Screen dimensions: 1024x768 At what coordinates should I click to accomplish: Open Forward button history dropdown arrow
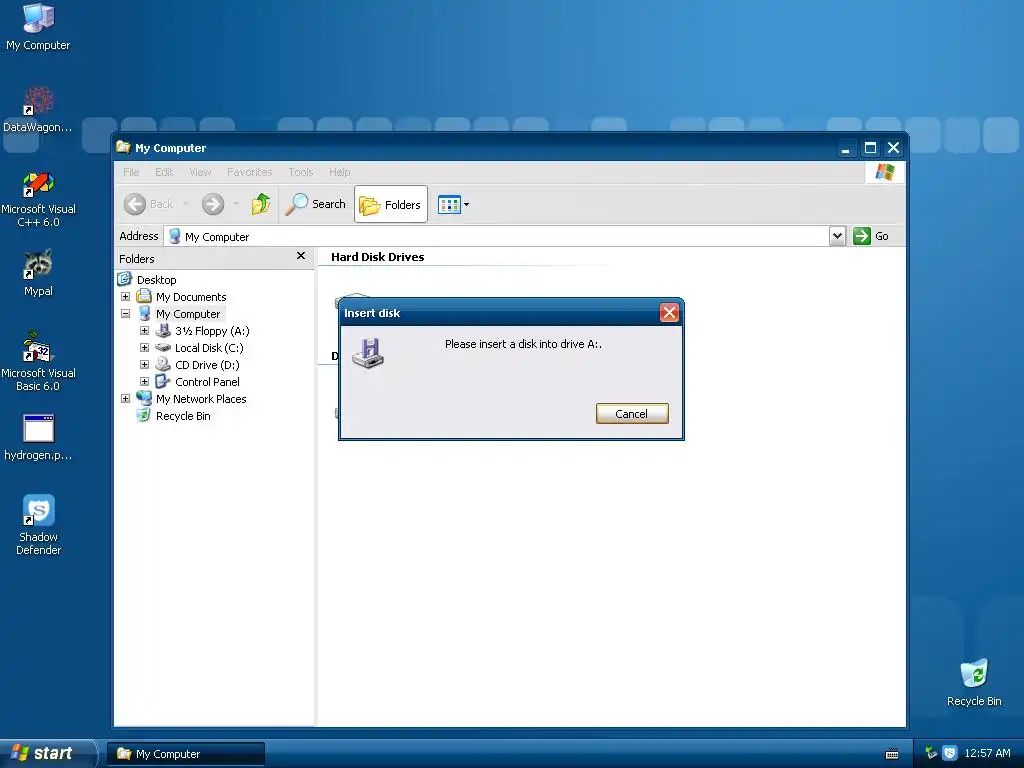coord(236,204)
